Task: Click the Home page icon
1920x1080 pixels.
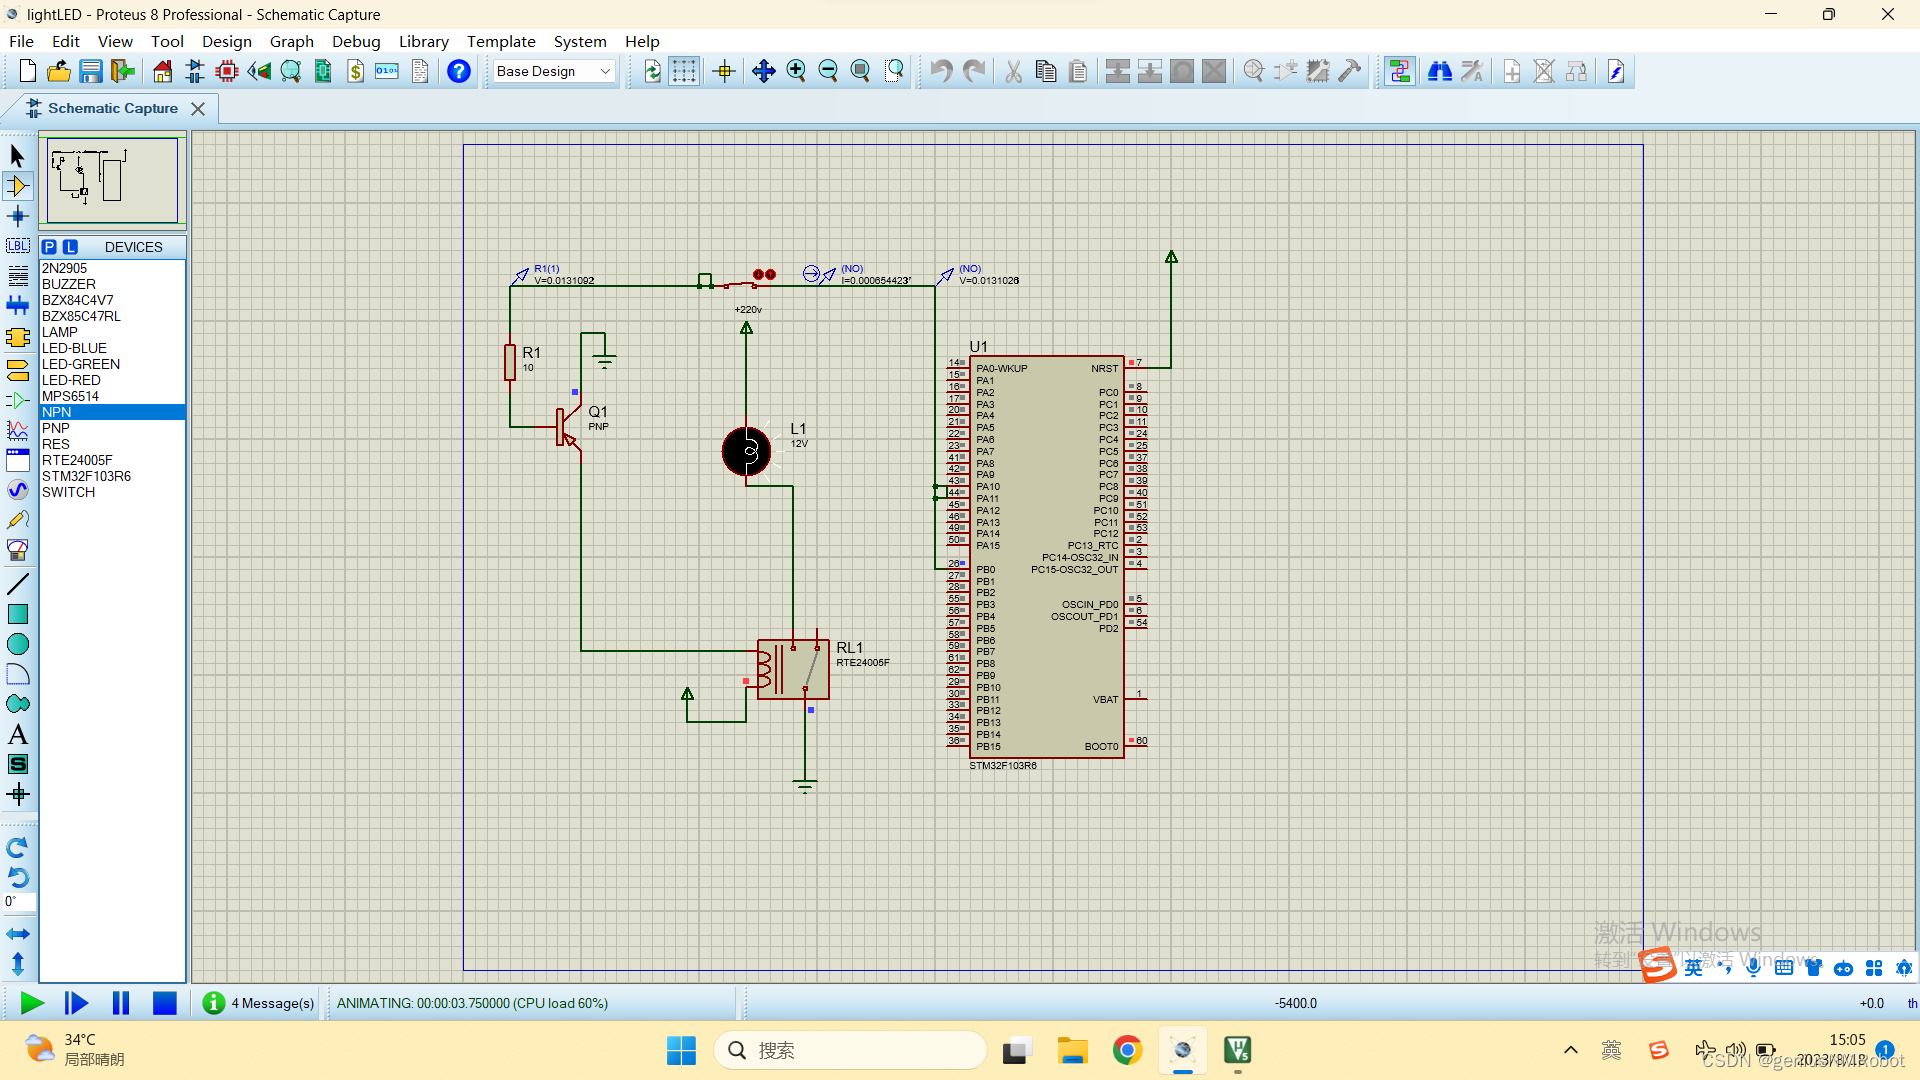Action: point(162,71)
